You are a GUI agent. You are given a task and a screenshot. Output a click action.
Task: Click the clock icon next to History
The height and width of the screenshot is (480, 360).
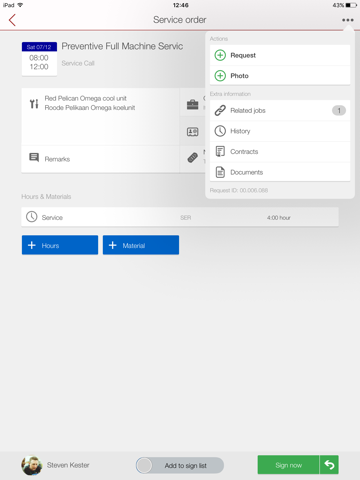click(x=220, y=131)
